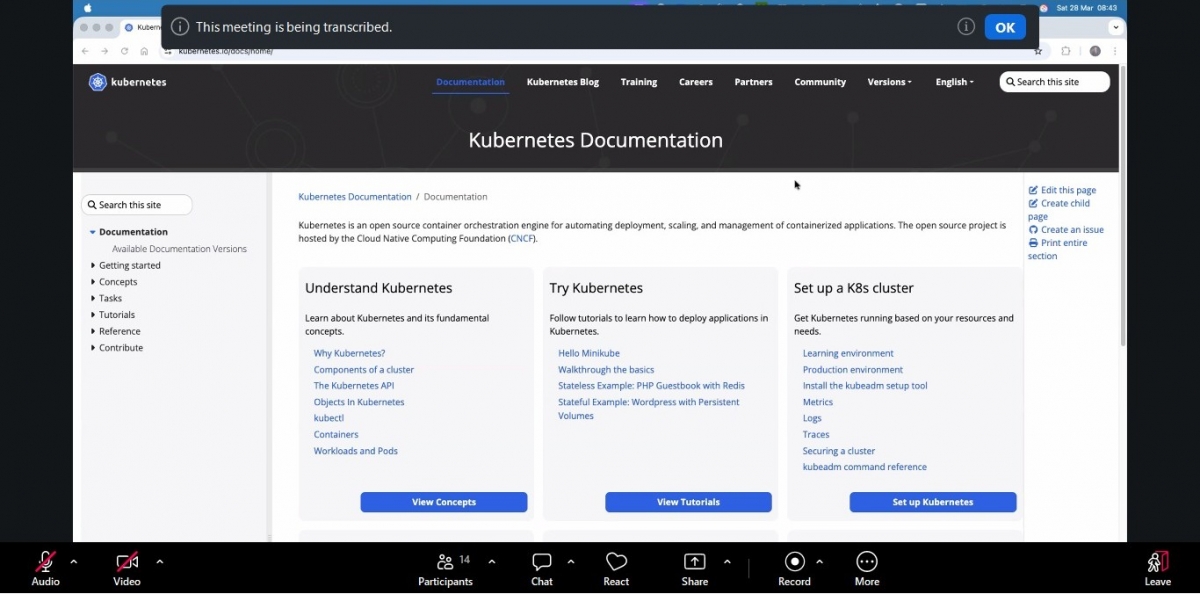
Task: Unmute the microphone with Audio button
Action: 45,562
